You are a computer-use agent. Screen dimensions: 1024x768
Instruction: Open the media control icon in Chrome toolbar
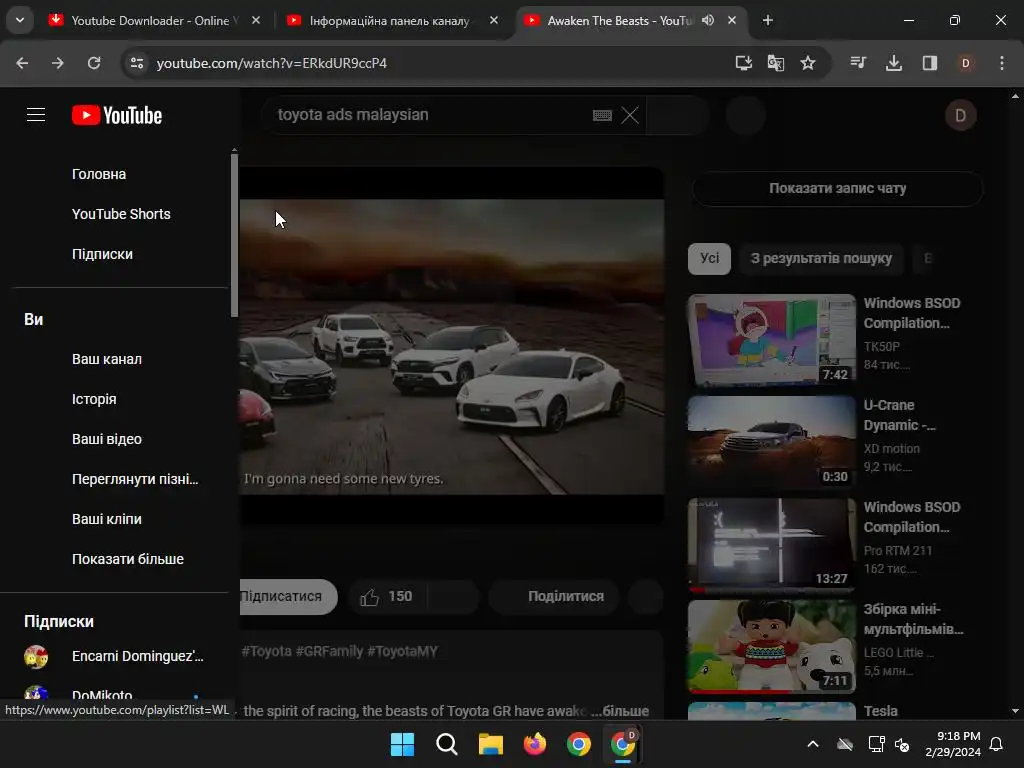(x=858, y=63)
